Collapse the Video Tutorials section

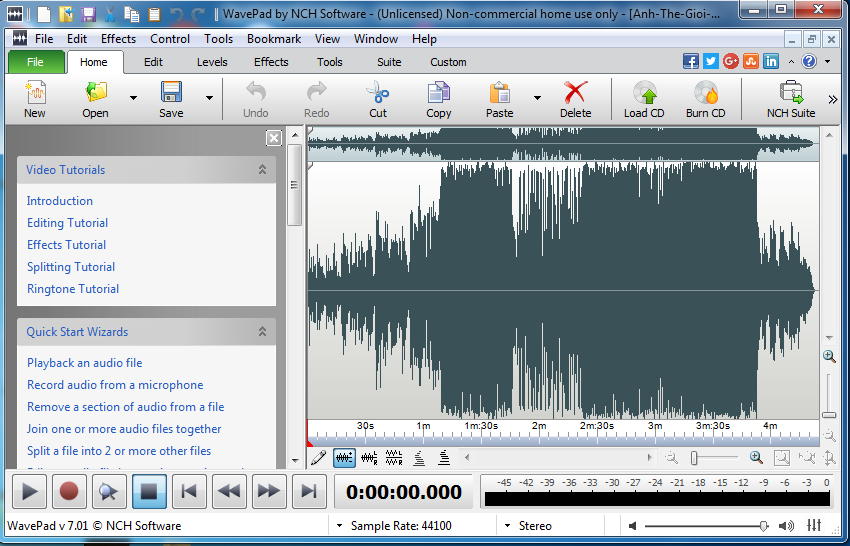point(262,170)
